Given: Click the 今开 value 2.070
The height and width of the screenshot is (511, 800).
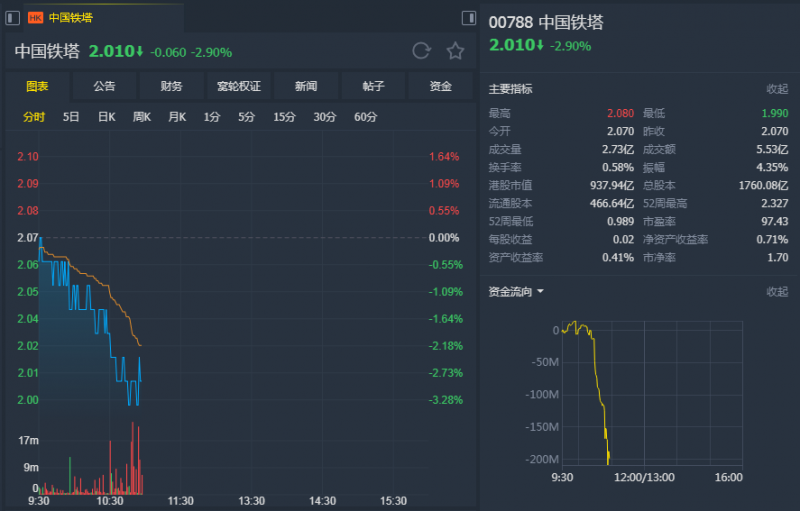Looking at the screenshot, I should point(620,131).
